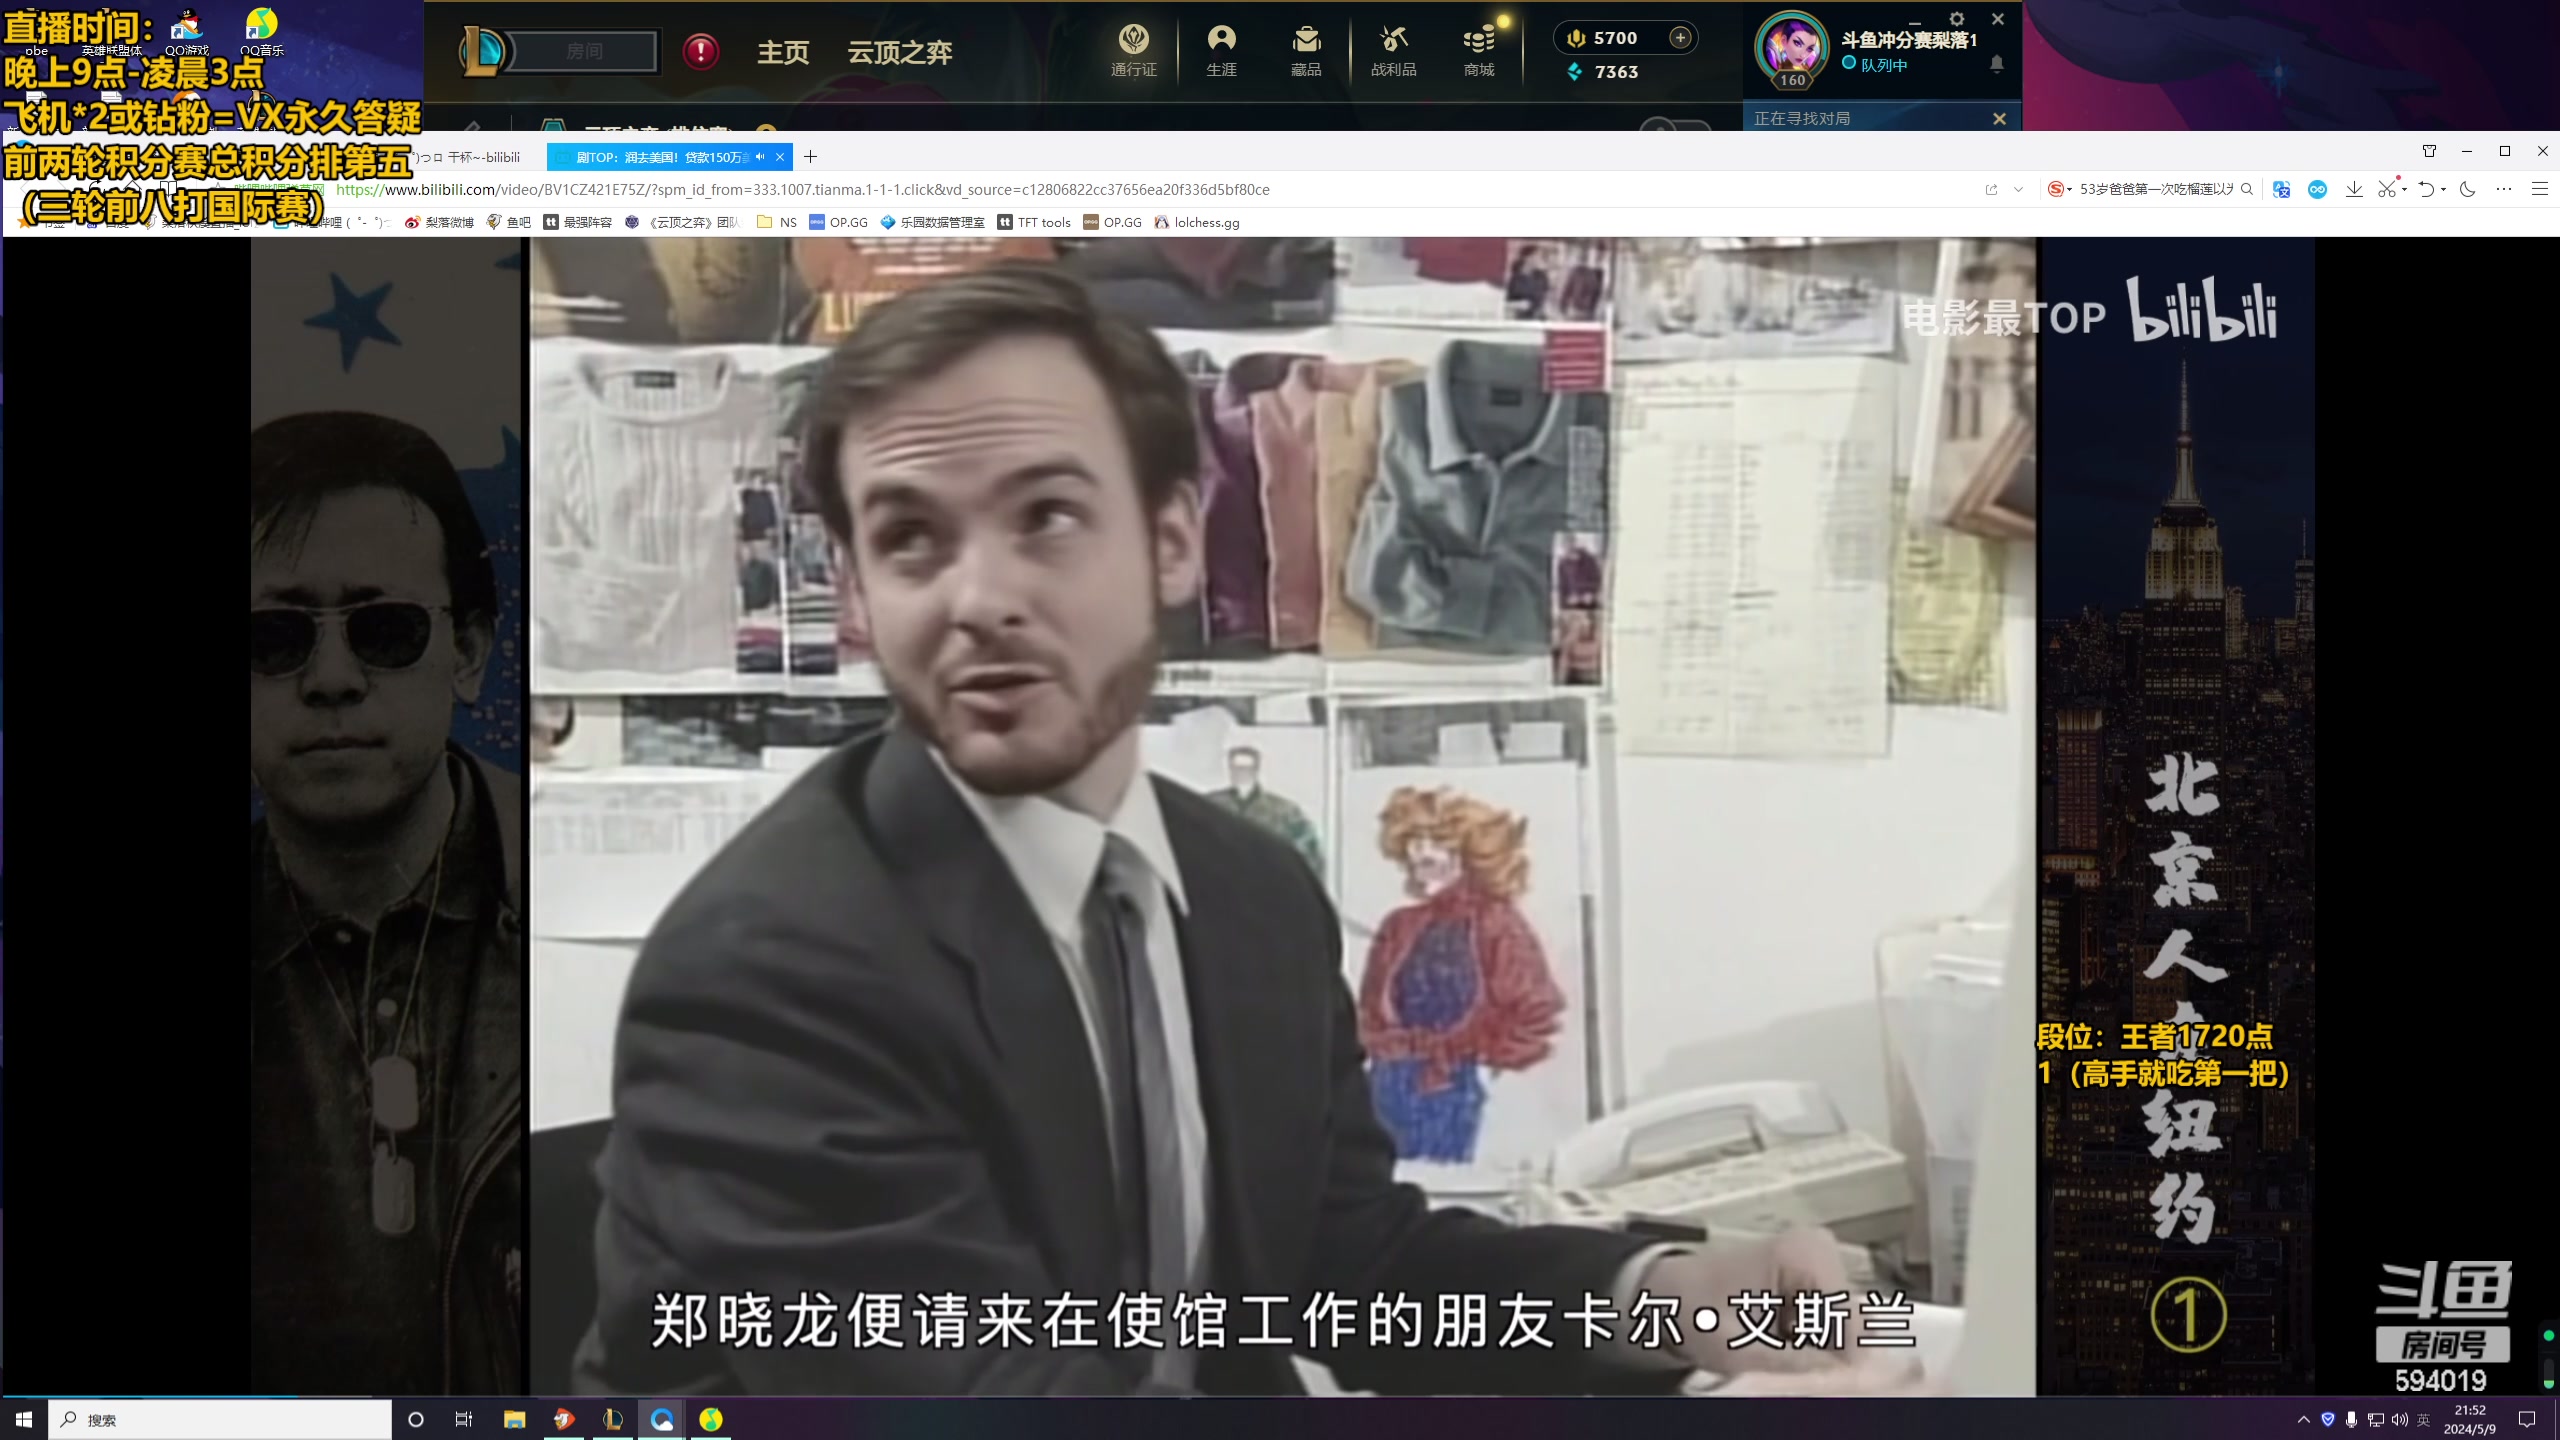Click the plus button beside 5700 currency

pyautogui.click(x=1680, y=38)
